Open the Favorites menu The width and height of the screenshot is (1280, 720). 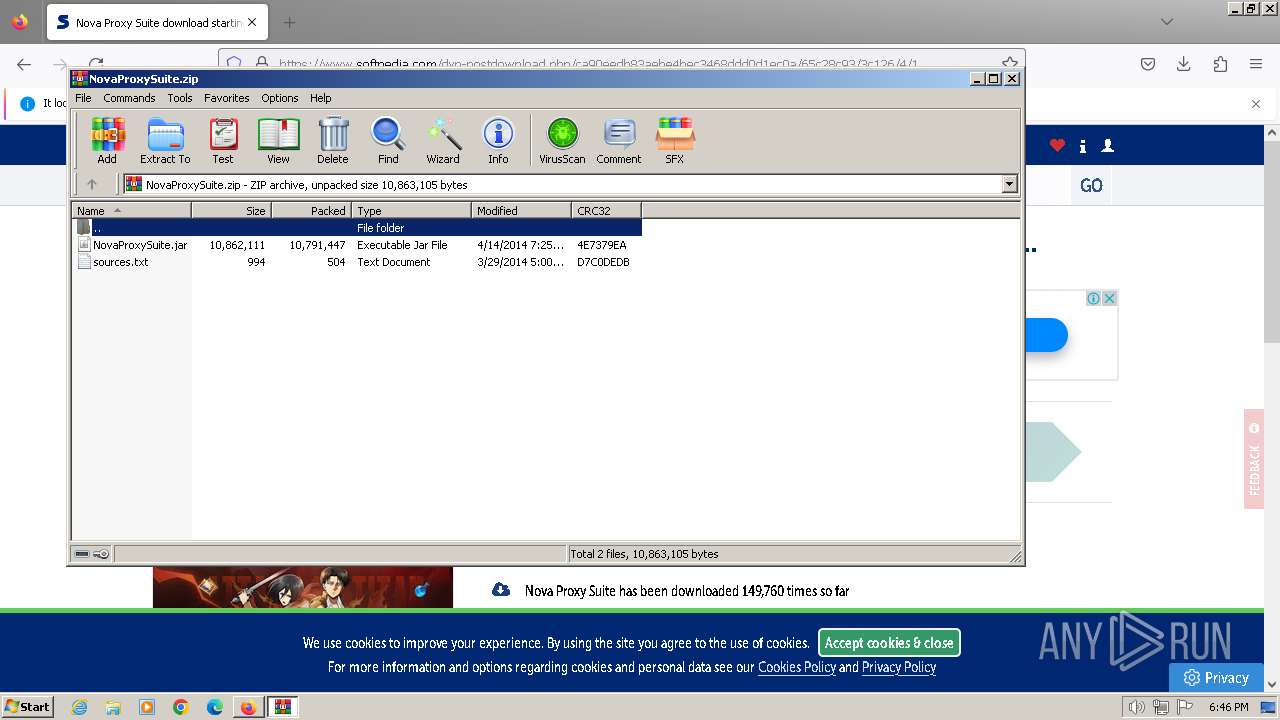pyautogui.click(x=227, y=98)
